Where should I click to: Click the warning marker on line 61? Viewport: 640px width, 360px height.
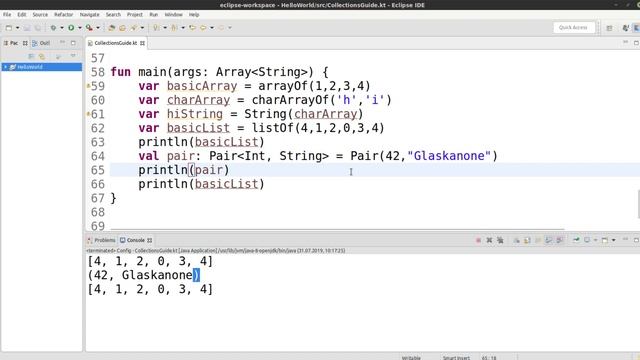coord(88,114)
